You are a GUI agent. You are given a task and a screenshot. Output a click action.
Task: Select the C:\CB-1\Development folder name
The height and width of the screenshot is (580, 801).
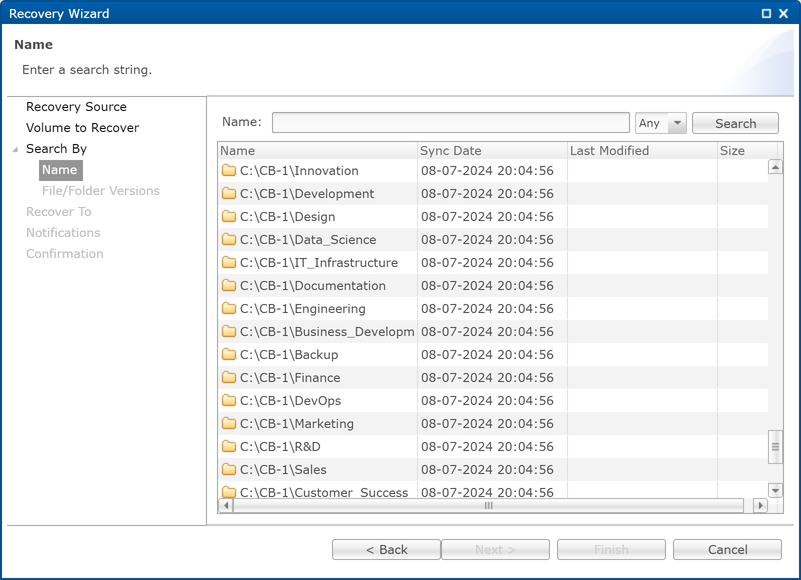[307, 194]
